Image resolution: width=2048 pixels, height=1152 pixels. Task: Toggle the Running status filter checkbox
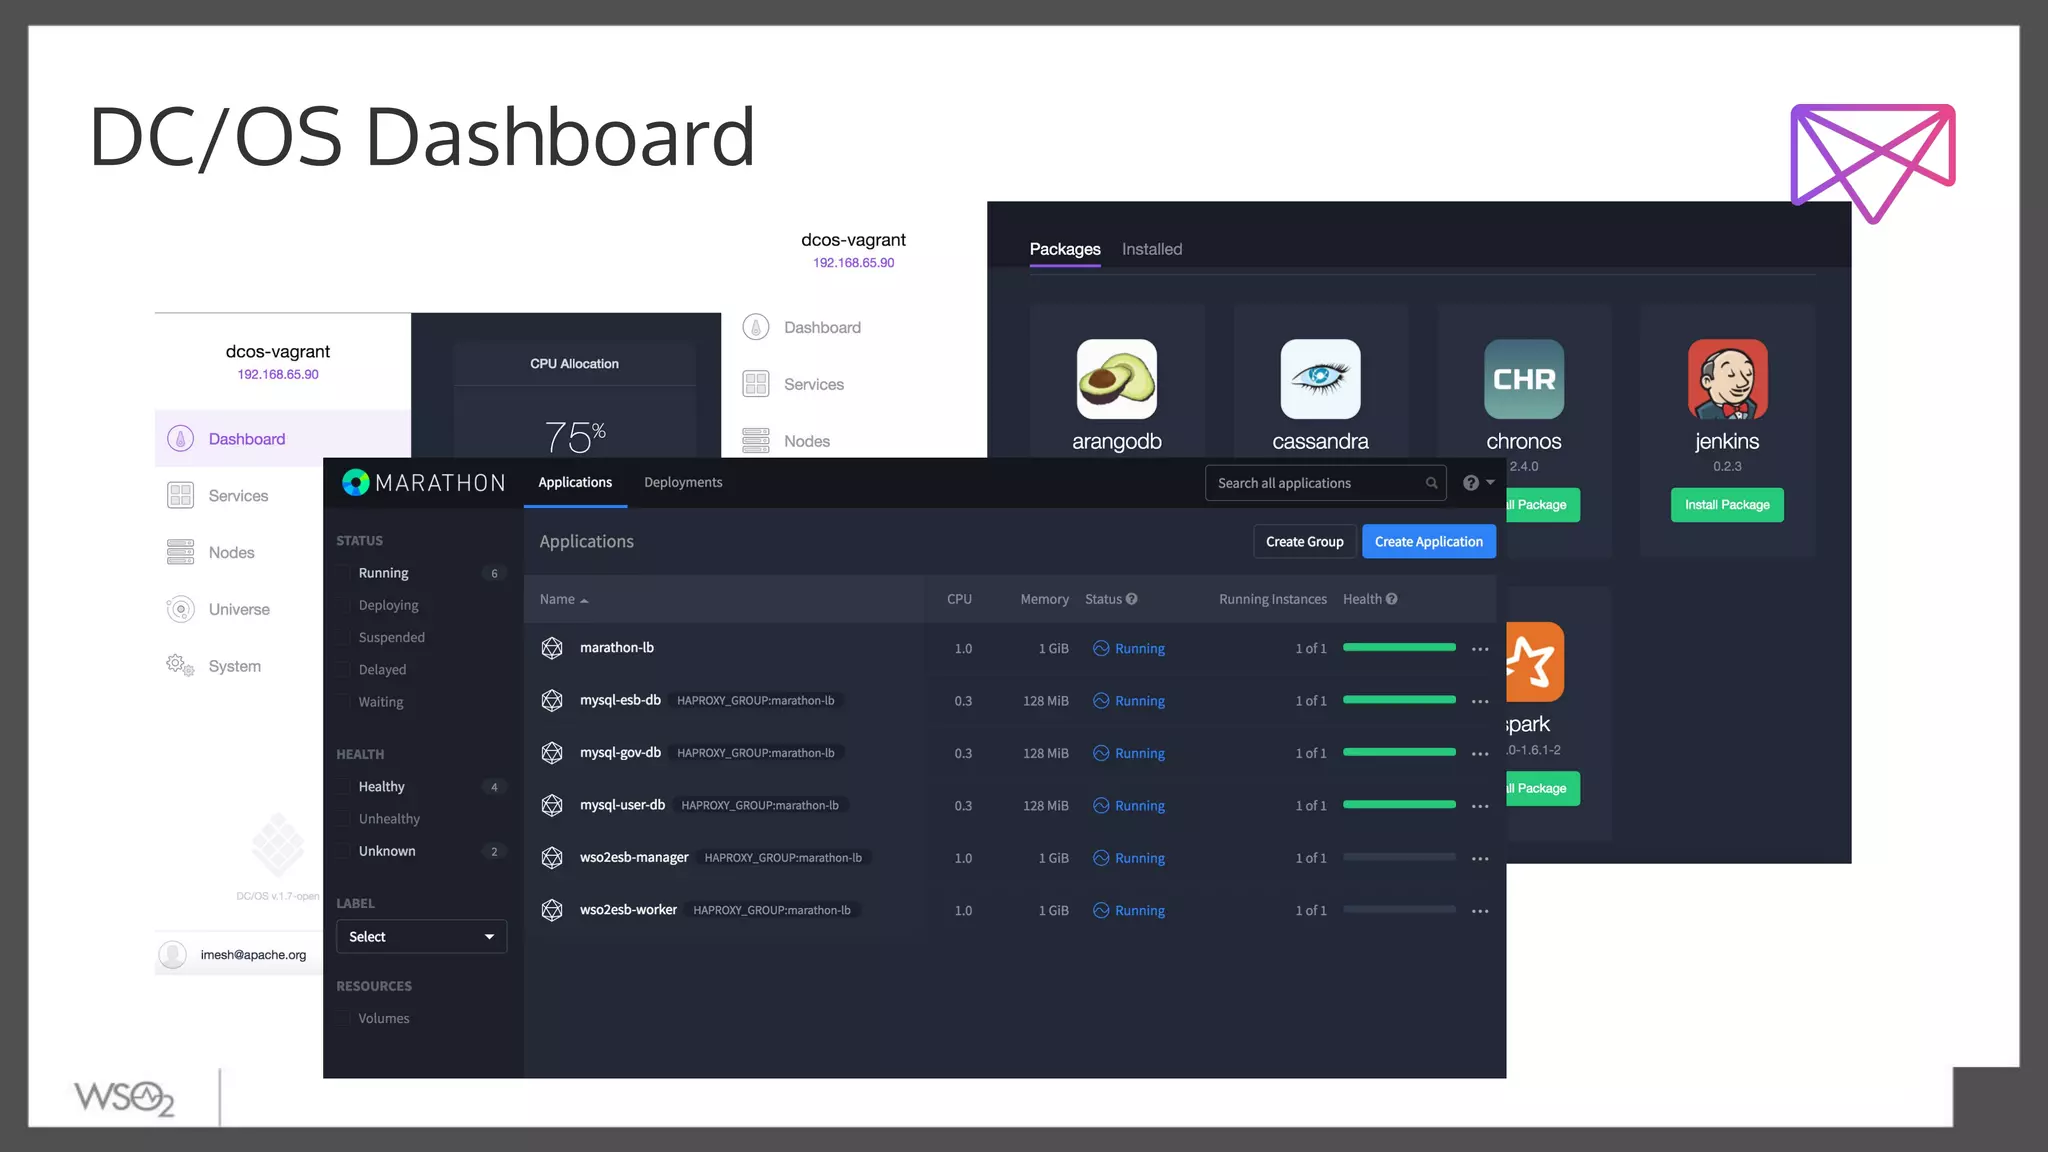(x=344, y=573)
